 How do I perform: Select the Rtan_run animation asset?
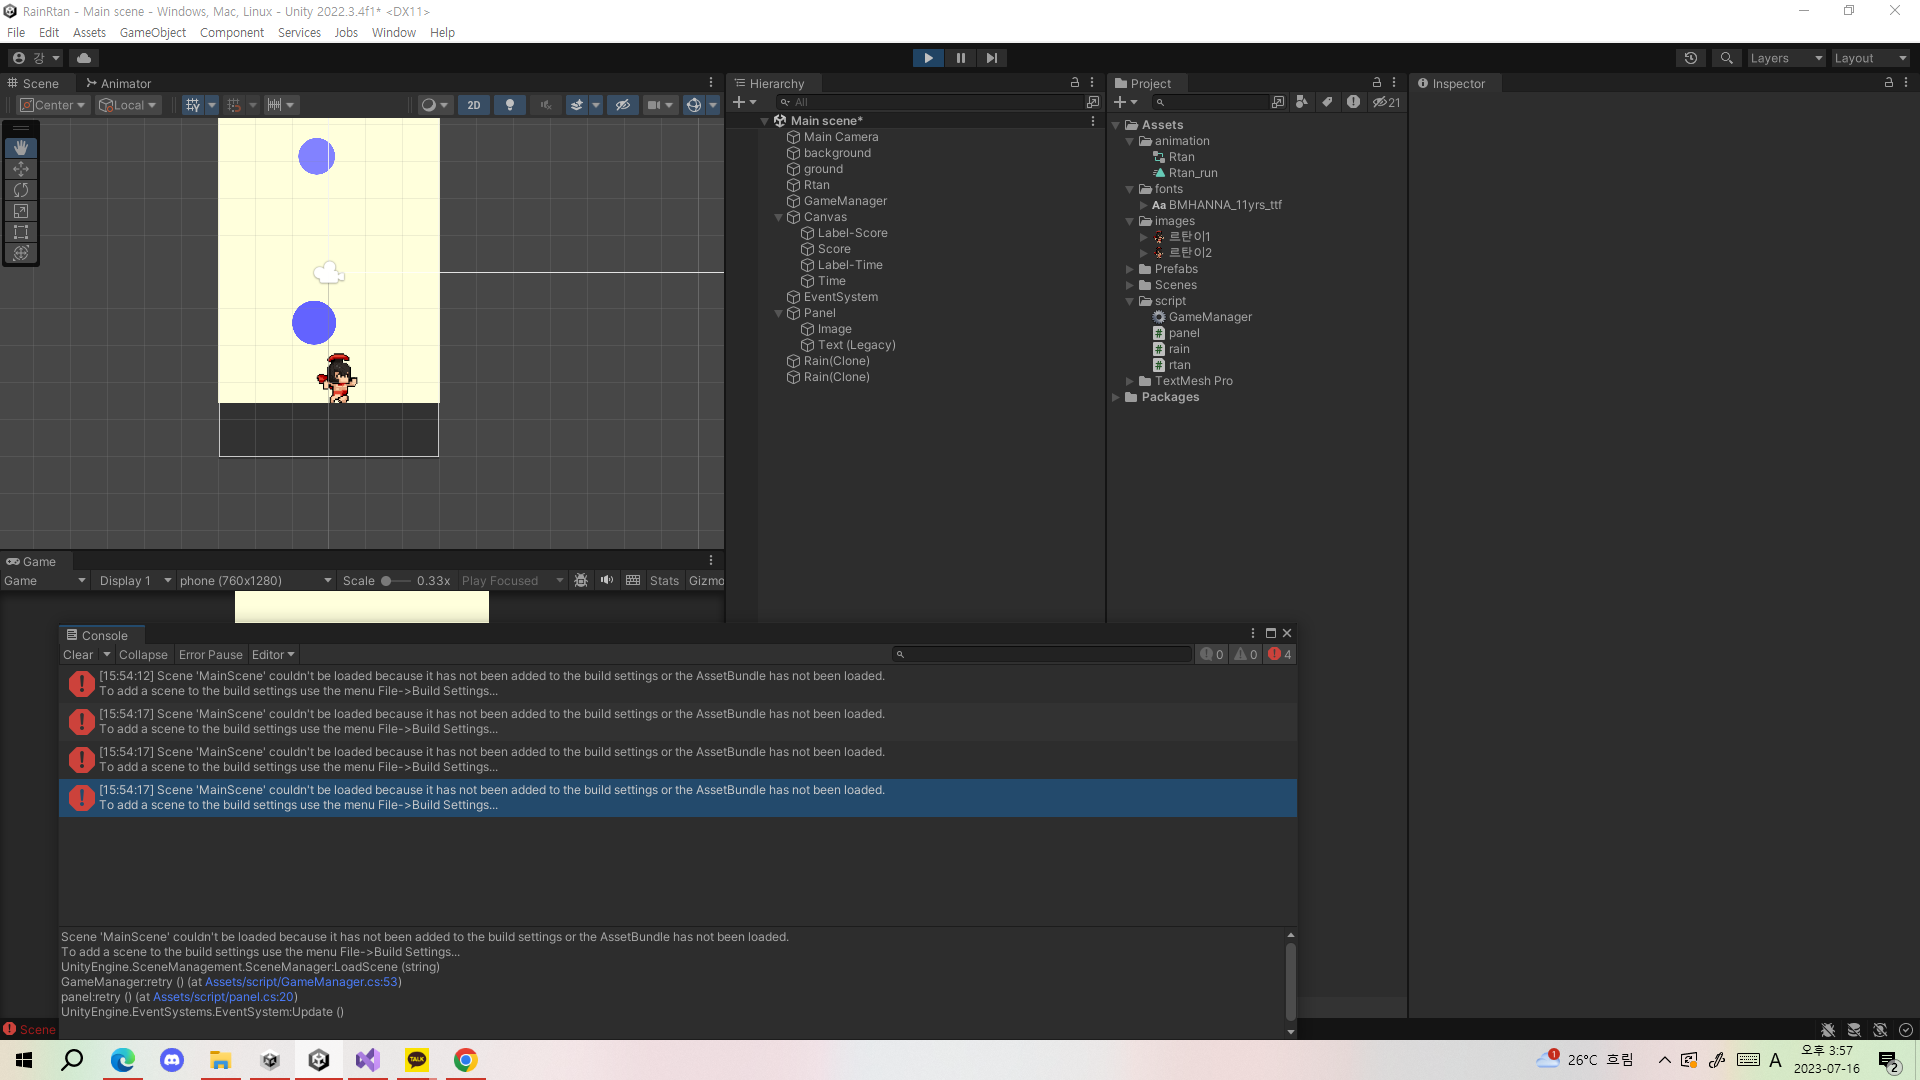click(x=1193, y=173)
